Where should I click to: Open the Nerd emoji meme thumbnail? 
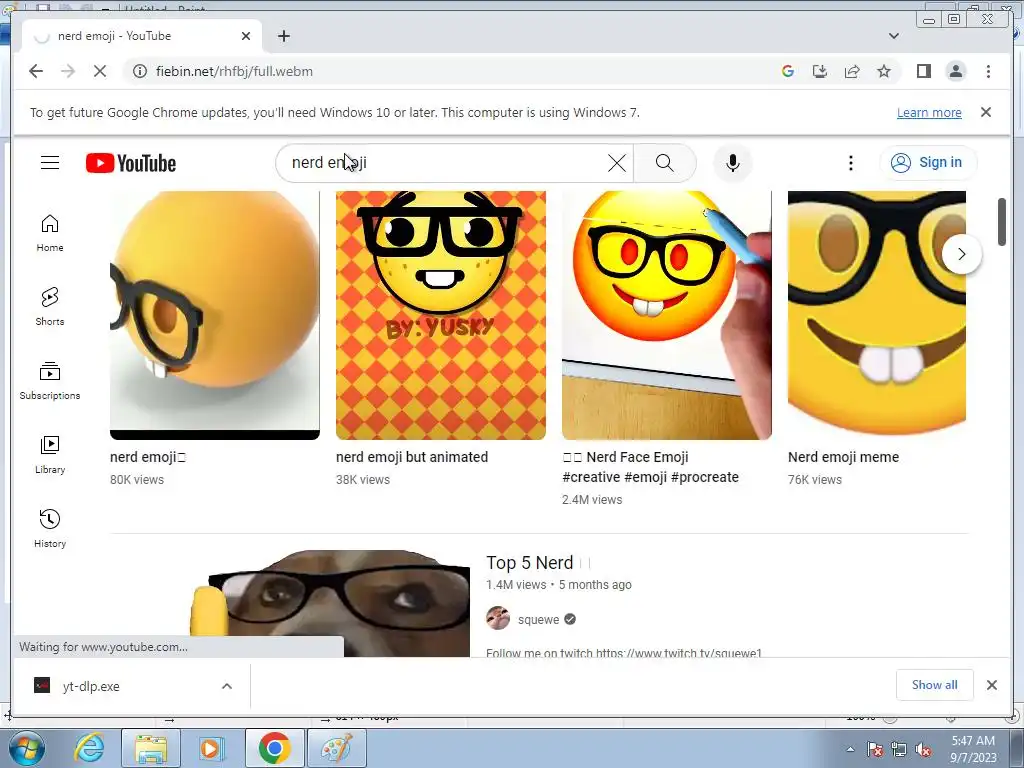(876, 315)
